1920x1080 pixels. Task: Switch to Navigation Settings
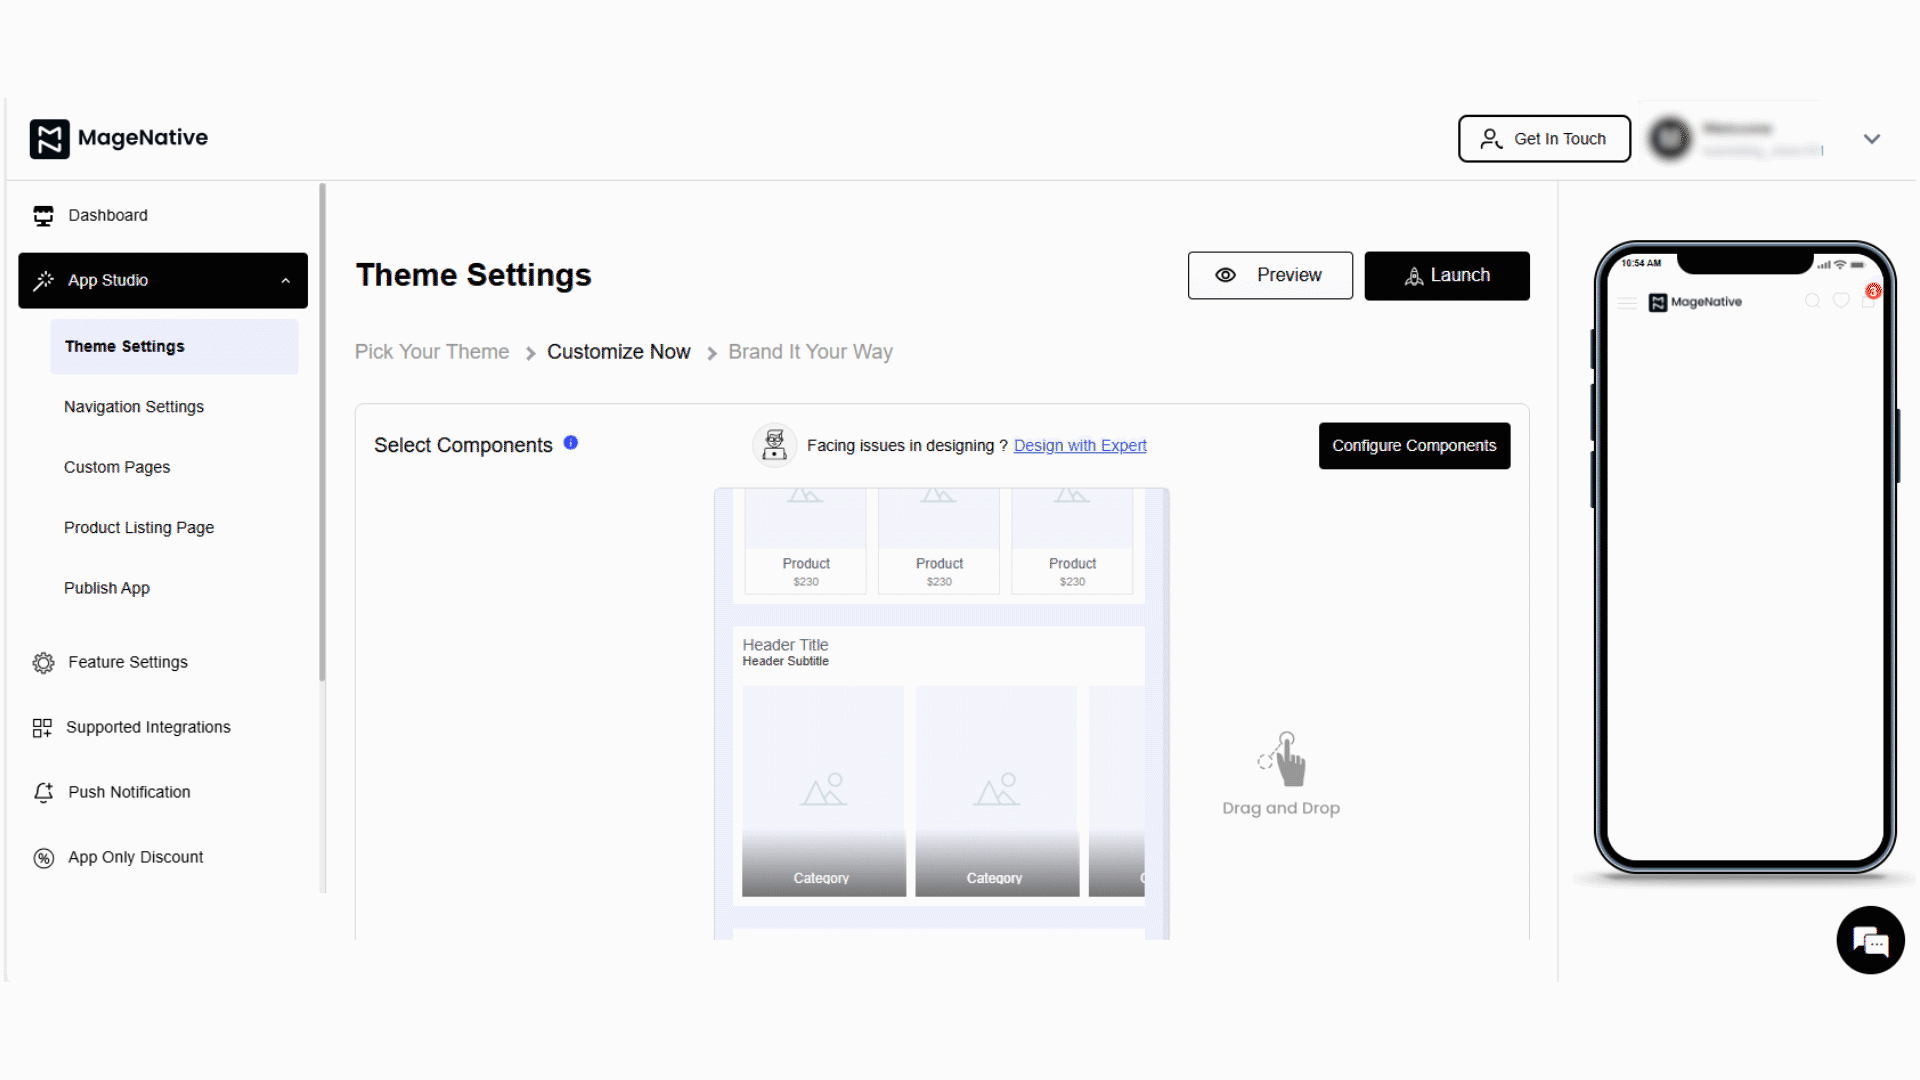(x=133, y=407)
